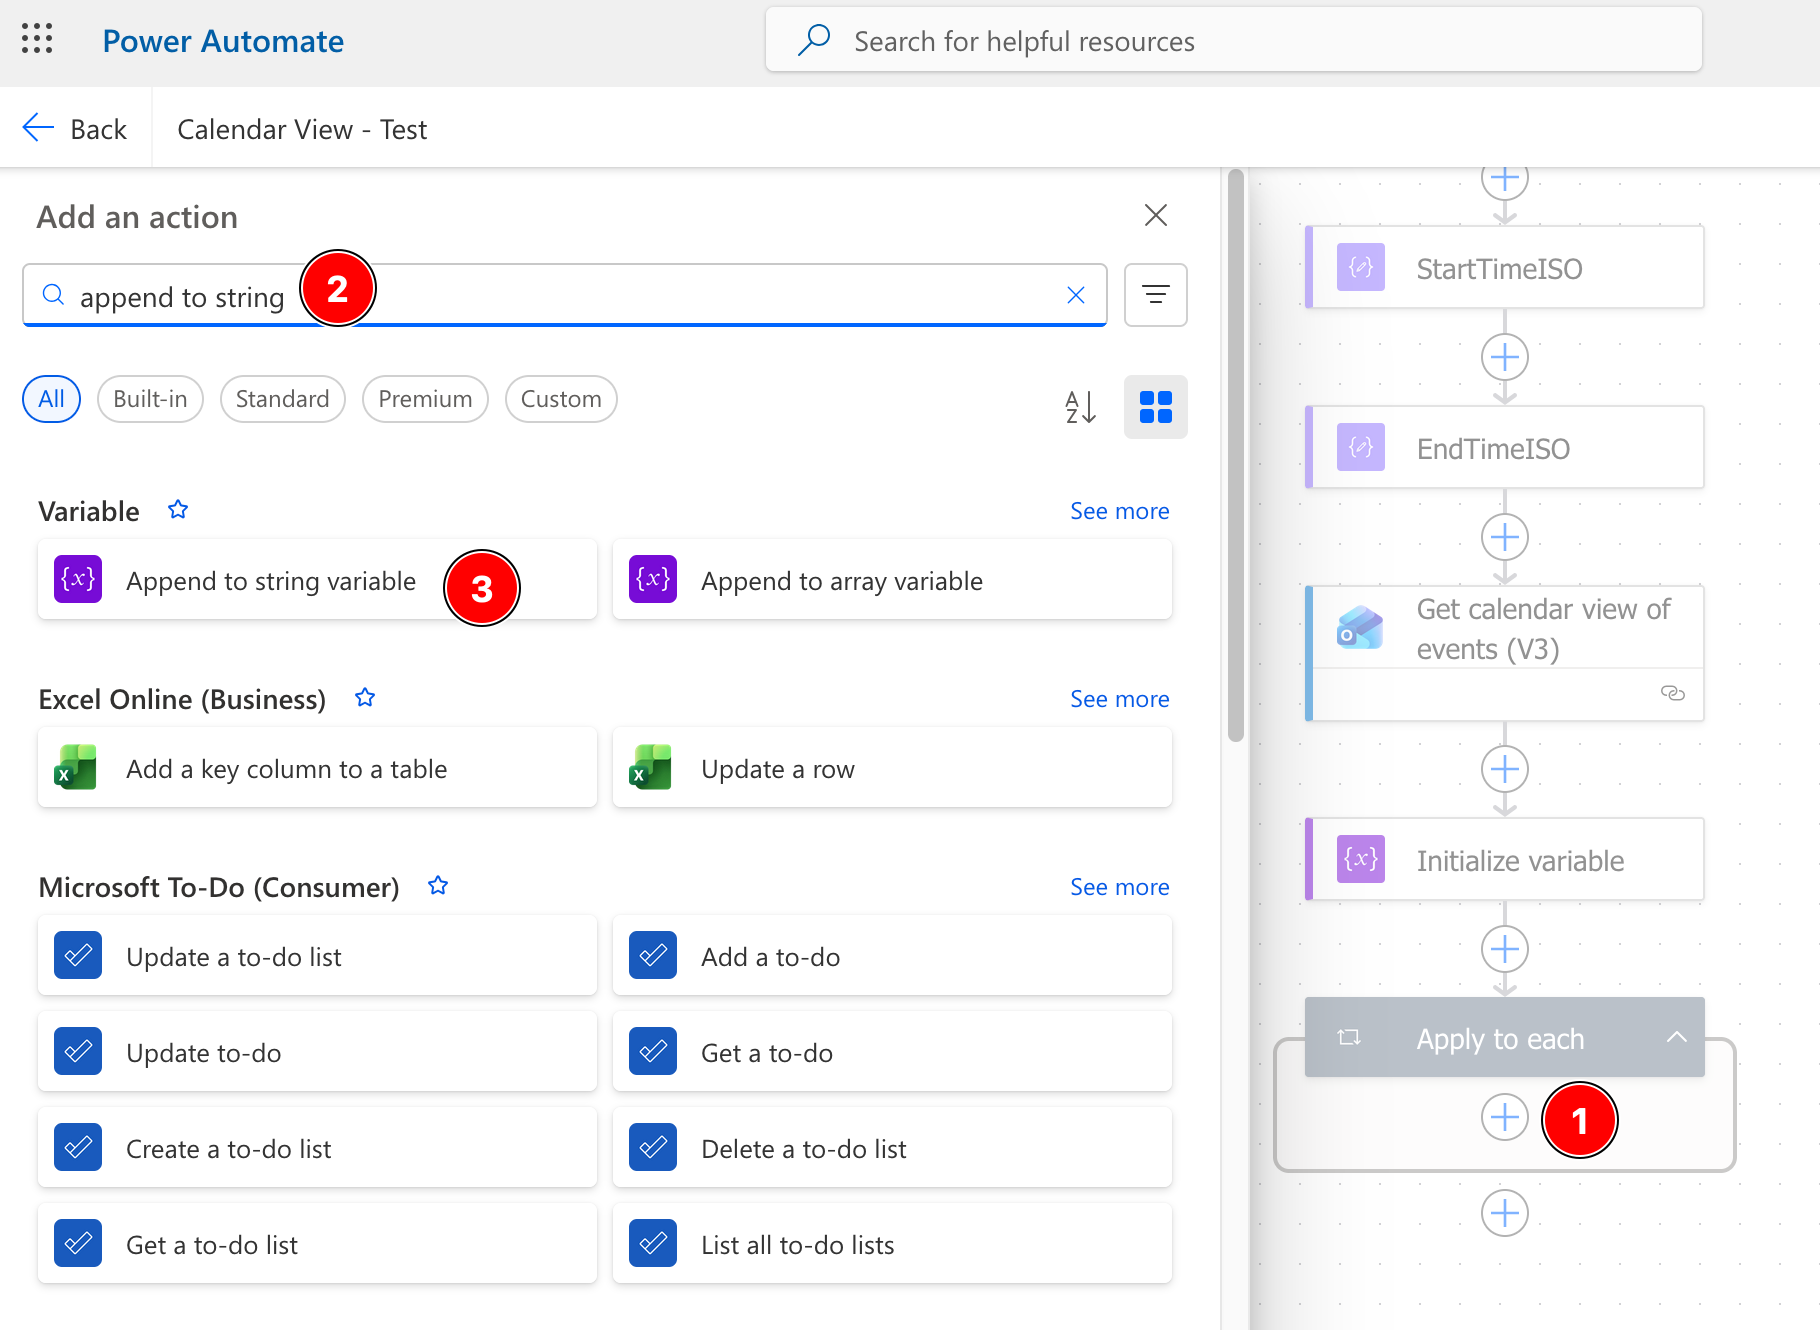This screenshot has width=1820, height=1330.
Task: Add step after Initialize variable
Action: (1504, 949)
